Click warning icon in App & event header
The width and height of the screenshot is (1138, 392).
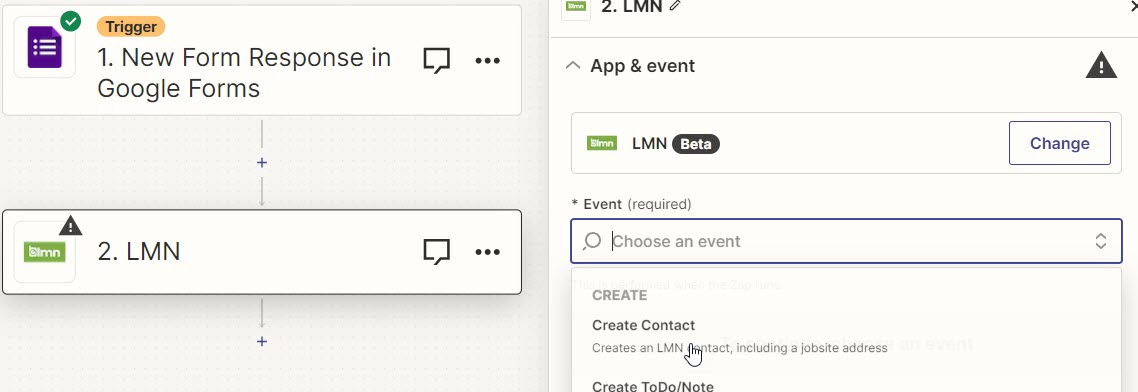click(x=1101, y=66)
